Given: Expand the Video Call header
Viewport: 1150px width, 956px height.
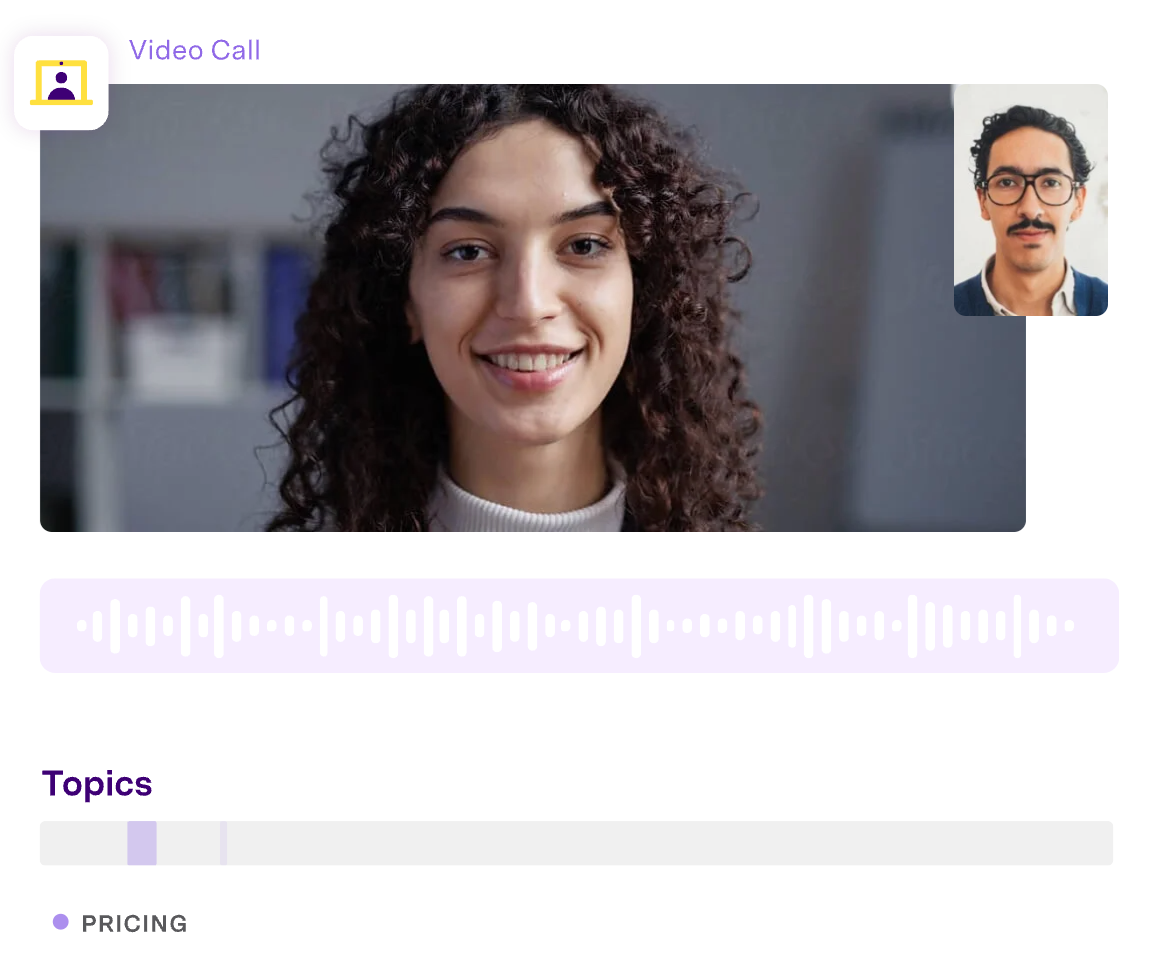Looking at the screenshot, I should tap(195, 50).
